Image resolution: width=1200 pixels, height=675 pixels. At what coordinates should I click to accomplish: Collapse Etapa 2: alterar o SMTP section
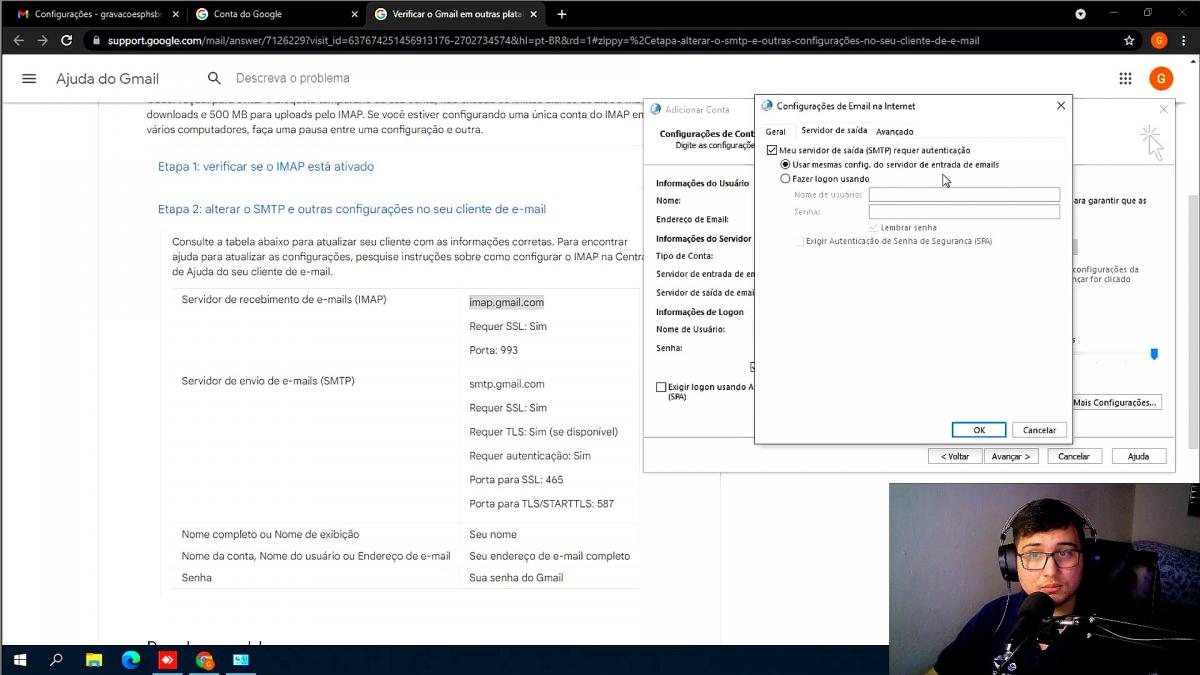pyautogui.click(x=352, y=209)
